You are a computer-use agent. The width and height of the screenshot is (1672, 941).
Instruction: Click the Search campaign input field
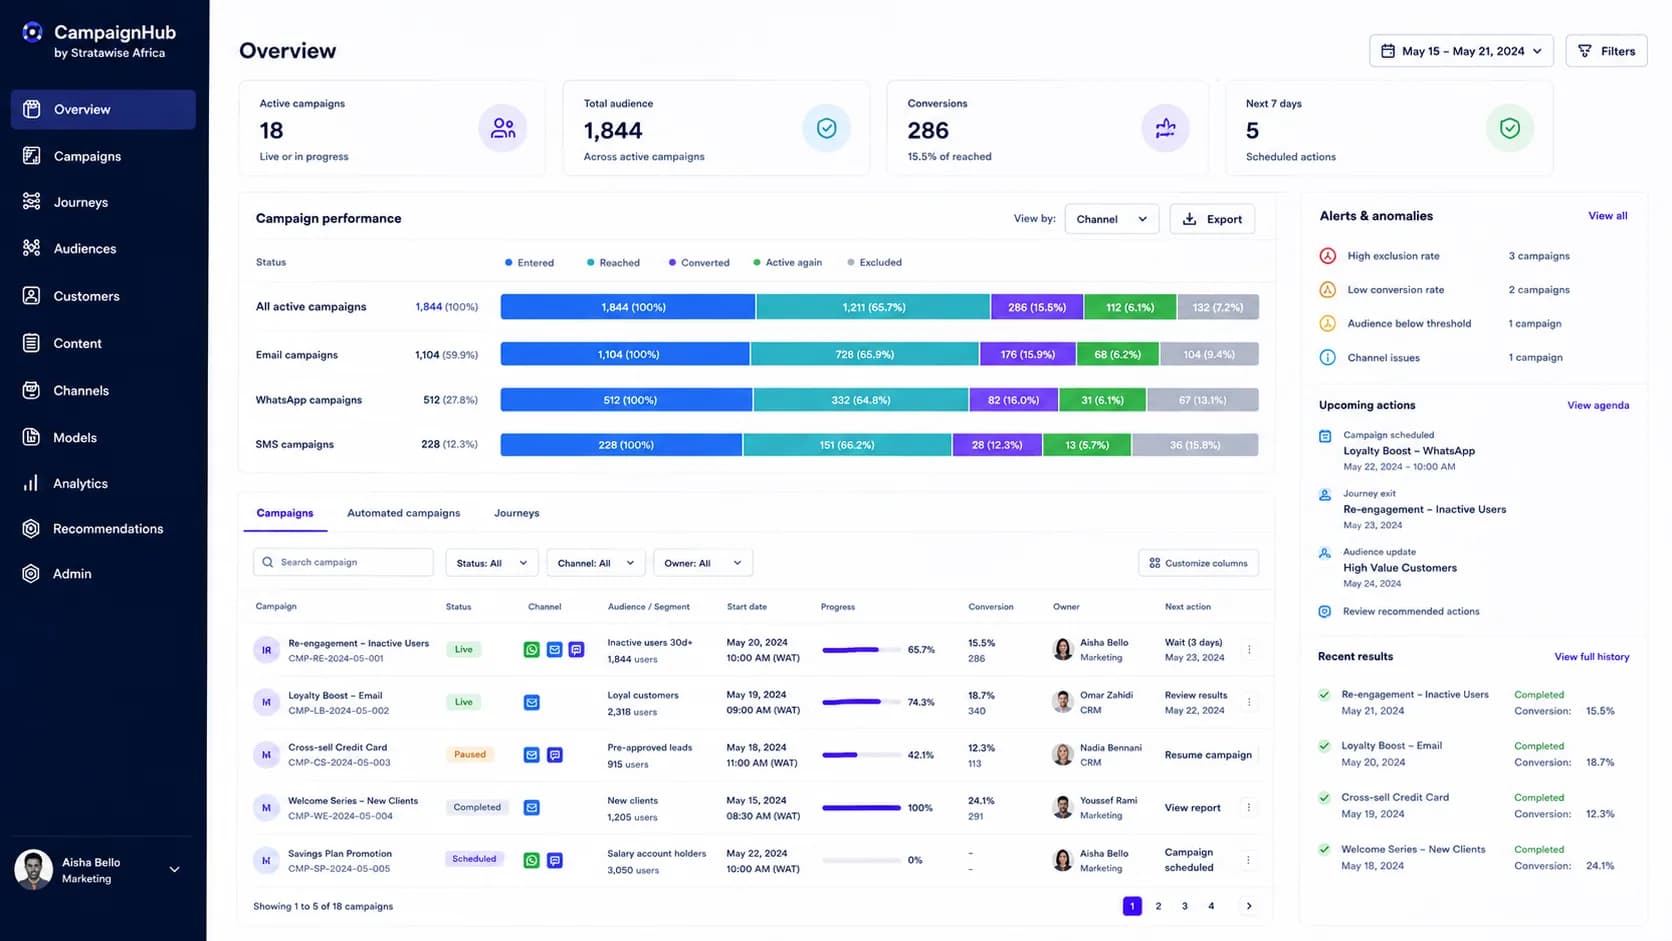click(x=343, y=563)
